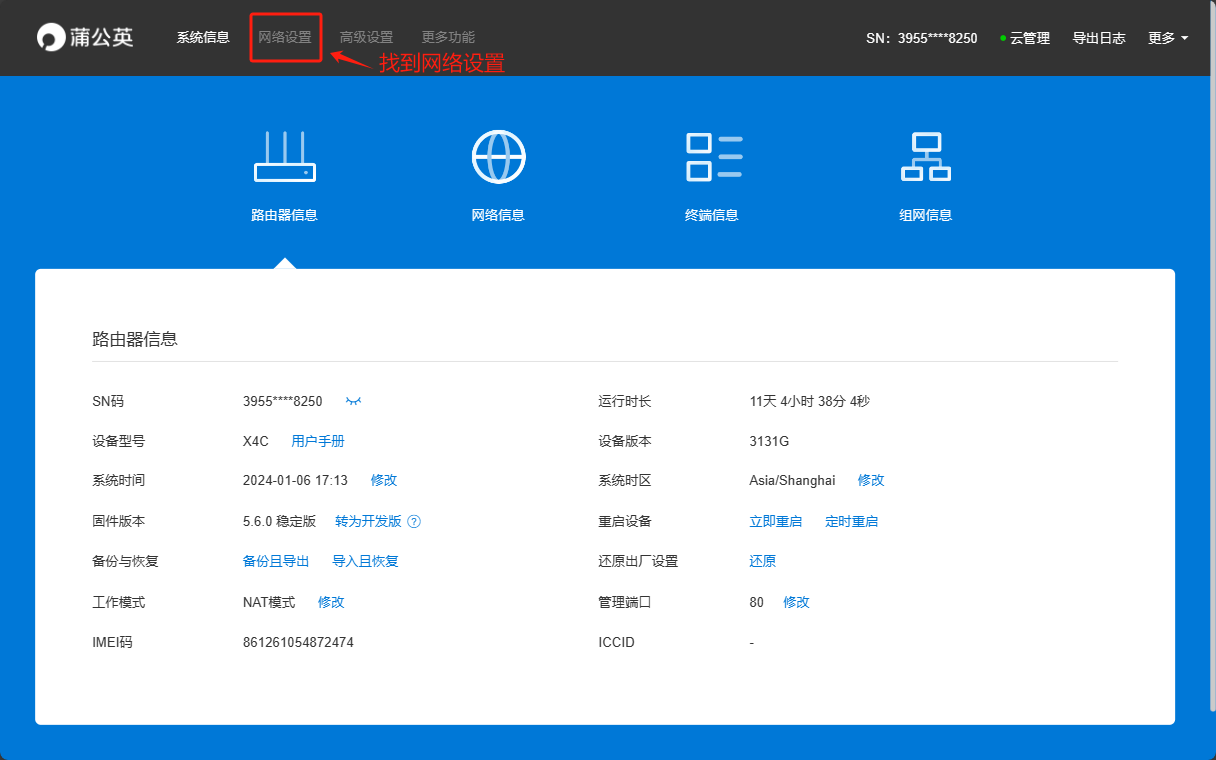Click 立即重启 to reboot device
1216x760 pixels.
[x=776, y=521]
